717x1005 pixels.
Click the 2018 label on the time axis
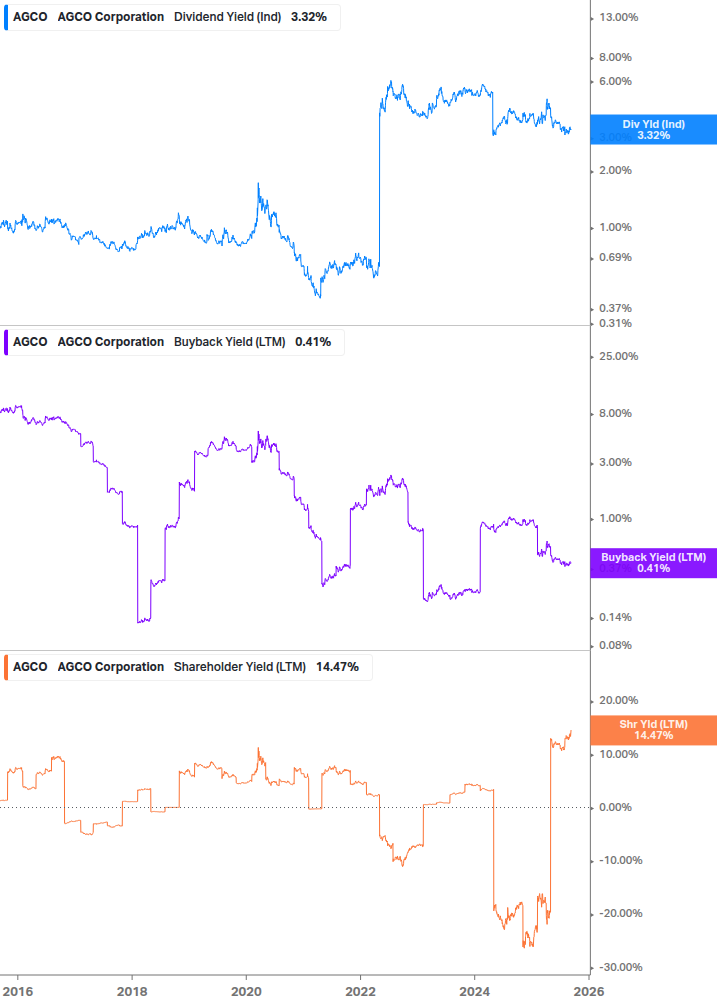click(x=132, y=992)
